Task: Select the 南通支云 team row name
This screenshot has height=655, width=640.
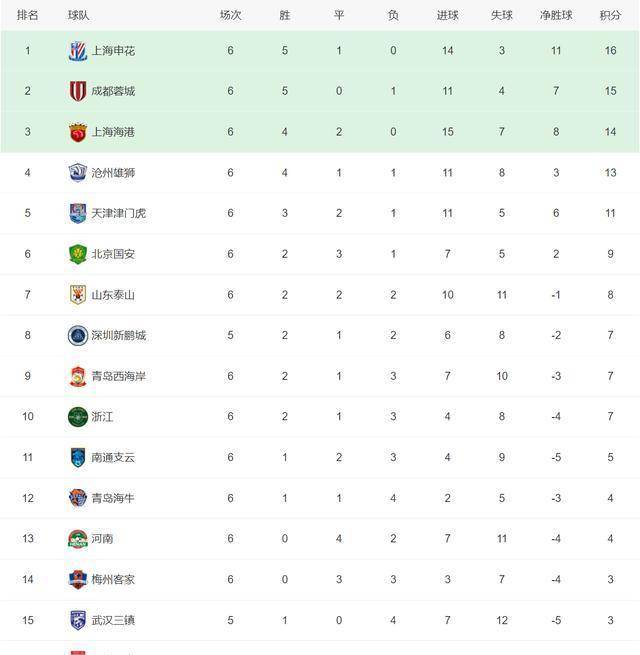Action: pos(113,457)
